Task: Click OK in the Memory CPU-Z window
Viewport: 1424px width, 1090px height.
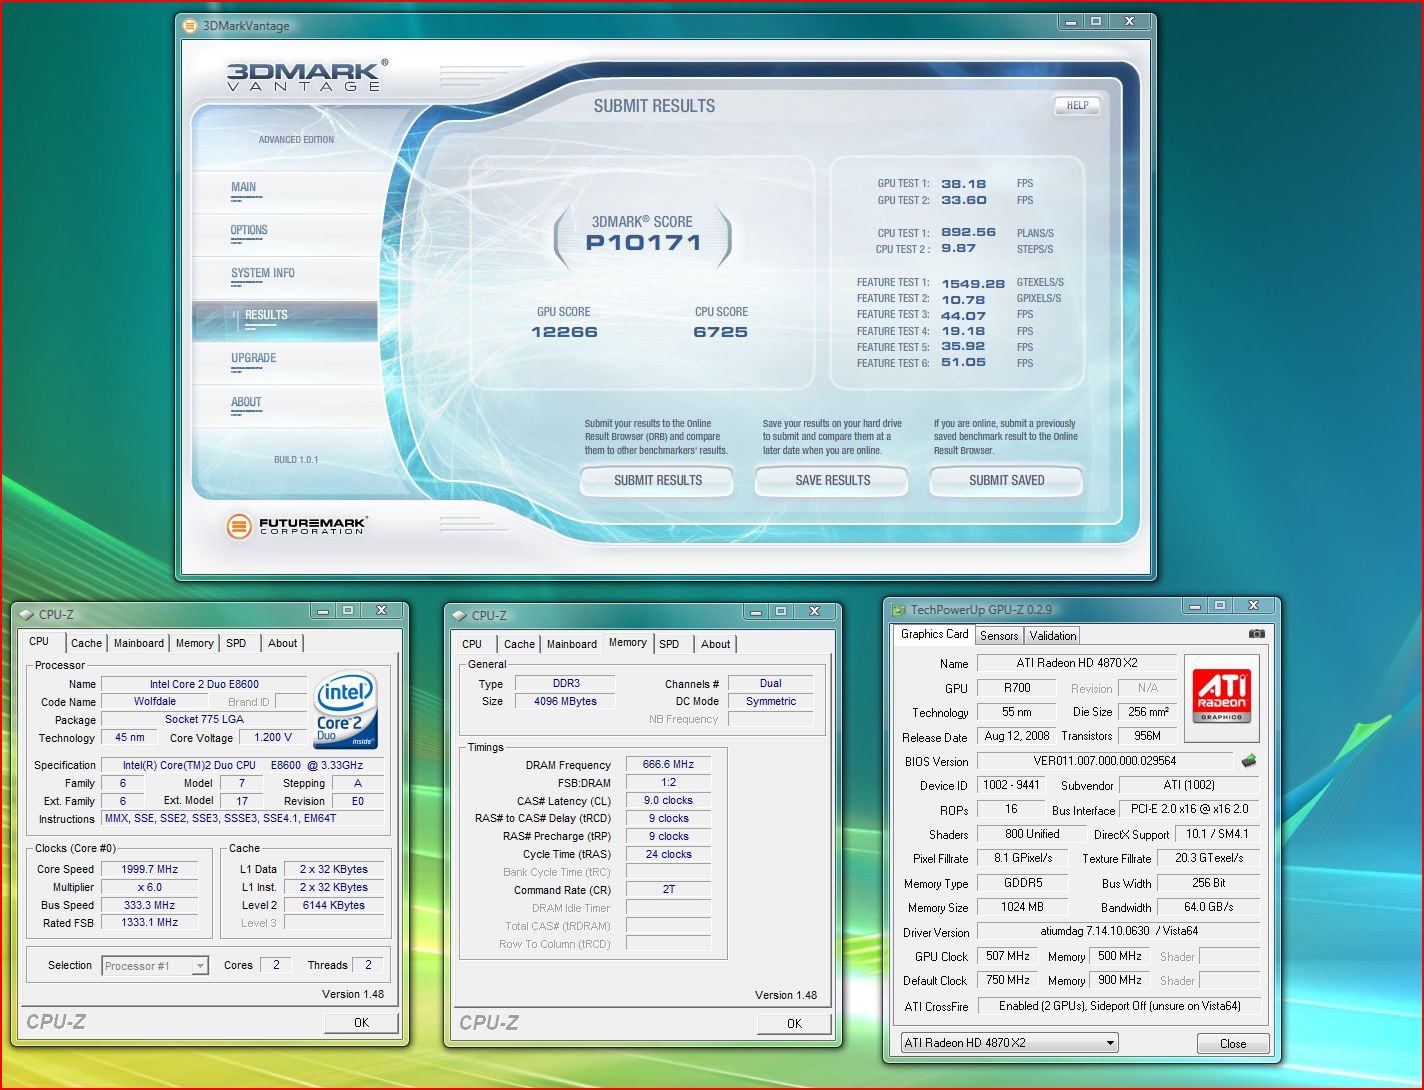Action: point(794,1023)
